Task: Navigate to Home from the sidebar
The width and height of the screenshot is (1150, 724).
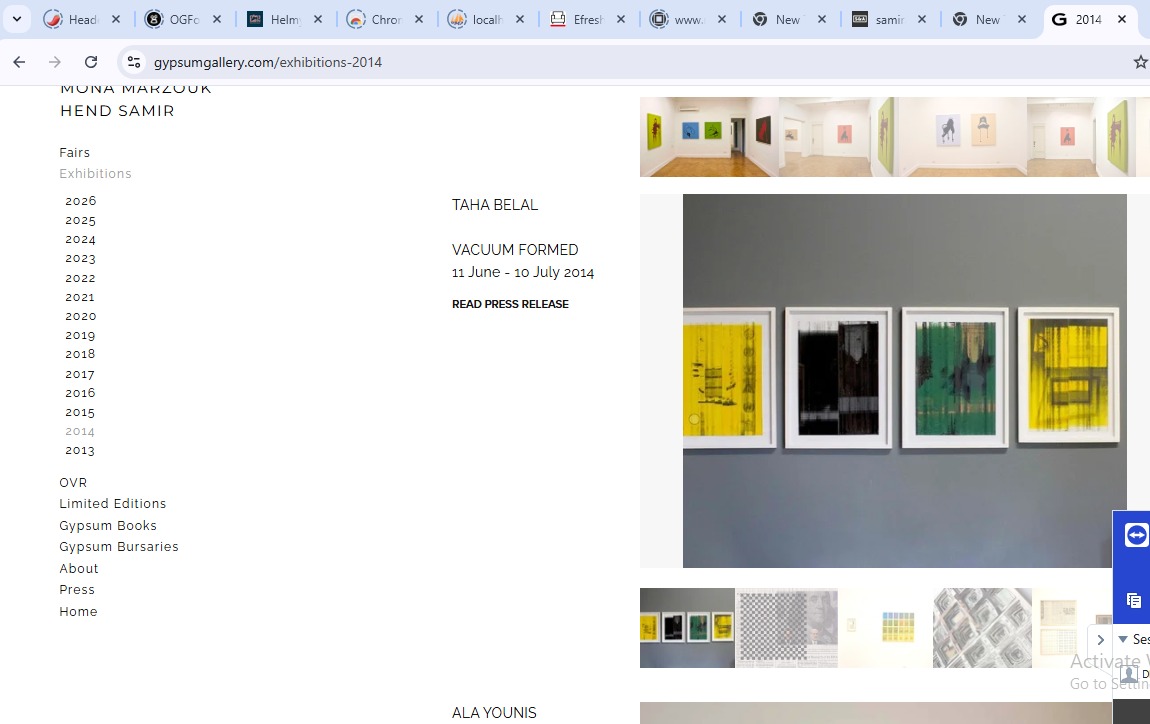Action: 78,611
